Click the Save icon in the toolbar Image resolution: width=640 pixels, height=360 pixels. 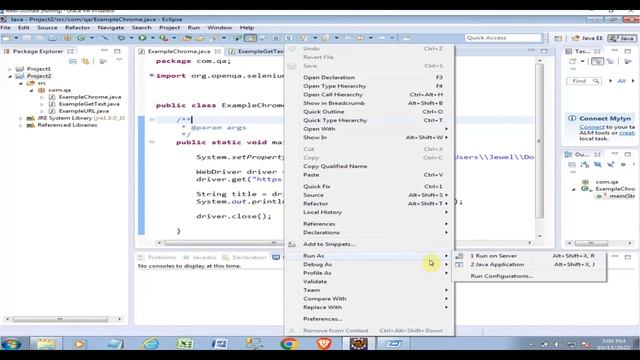(27, 38)
